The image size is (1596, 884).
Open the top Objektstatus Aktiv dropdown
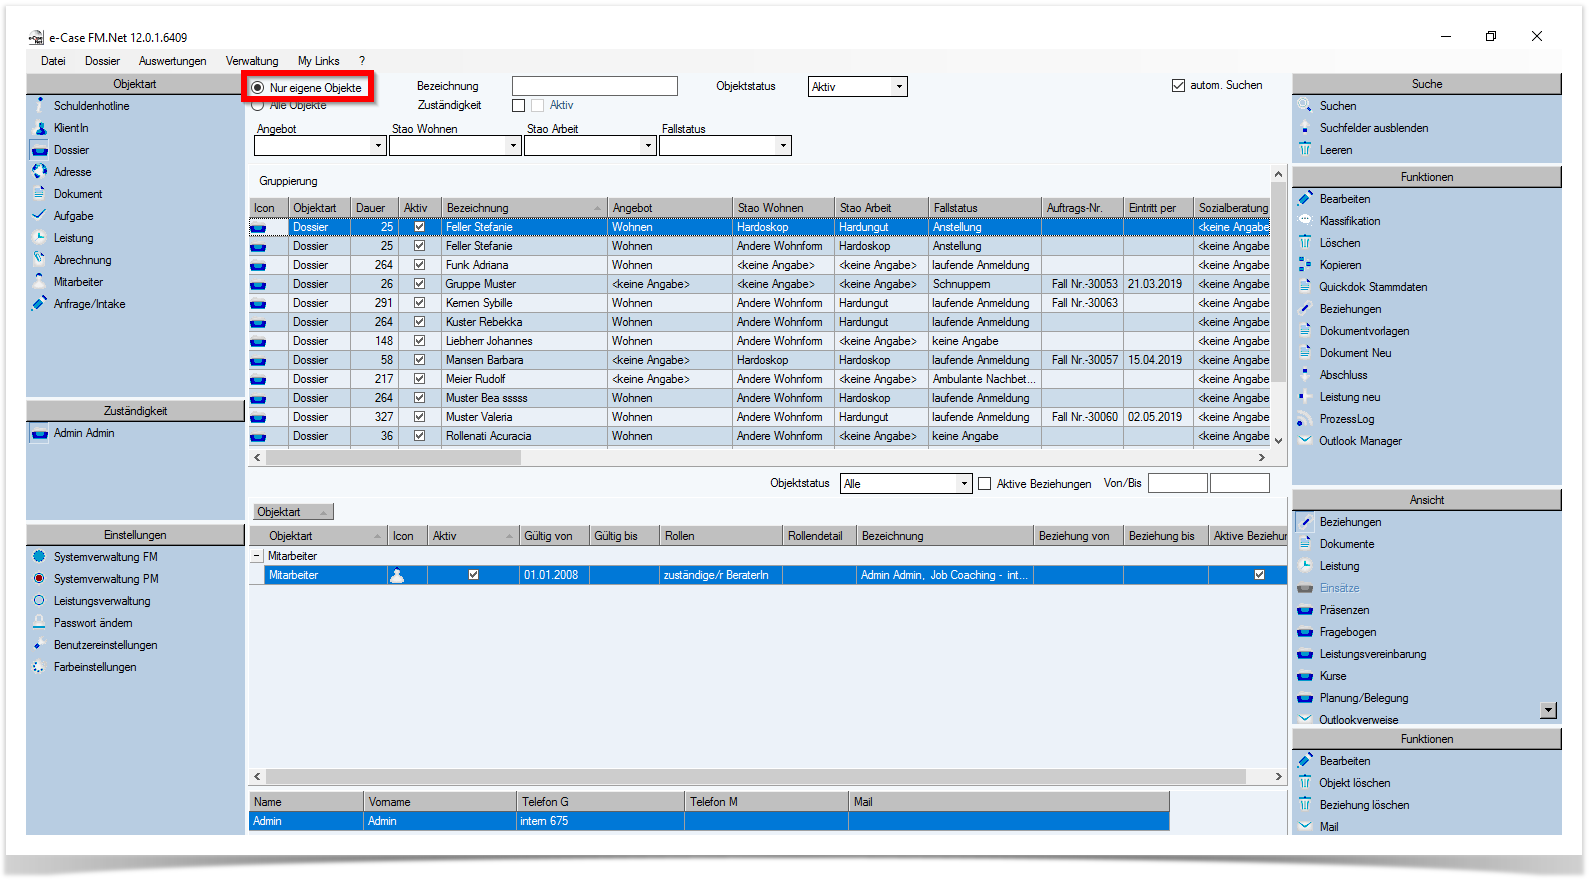pyautogui.click(x=899, y=87)
